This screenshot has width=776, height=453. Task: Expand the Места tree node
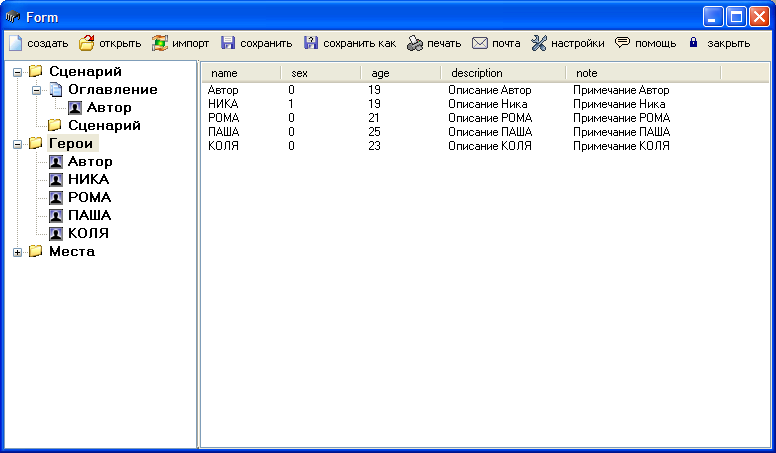[x=18, y=252]
